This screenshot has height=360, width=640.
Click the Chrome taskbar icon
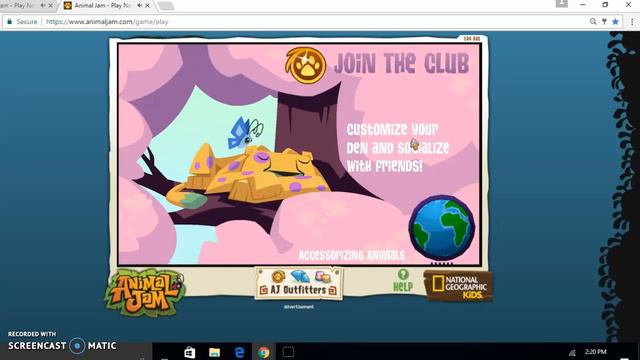[264, 352]
